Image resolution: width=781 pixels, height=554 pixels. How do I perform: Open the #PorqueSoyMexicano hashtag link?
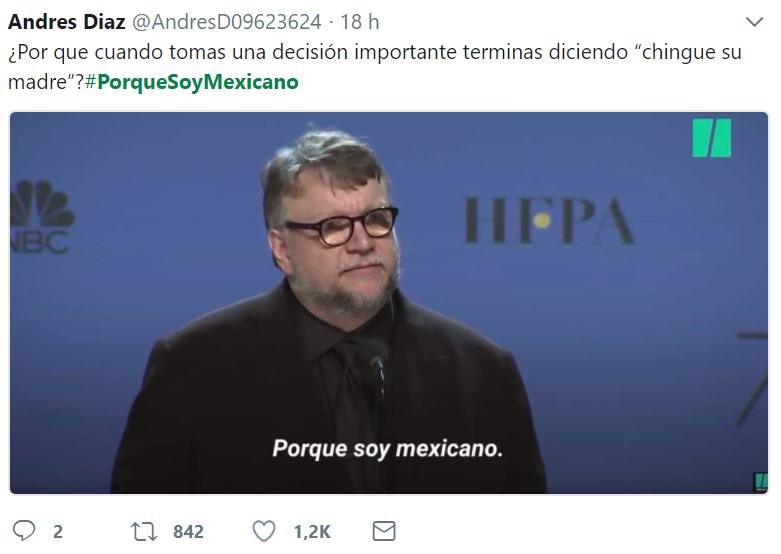pos(192,82)
